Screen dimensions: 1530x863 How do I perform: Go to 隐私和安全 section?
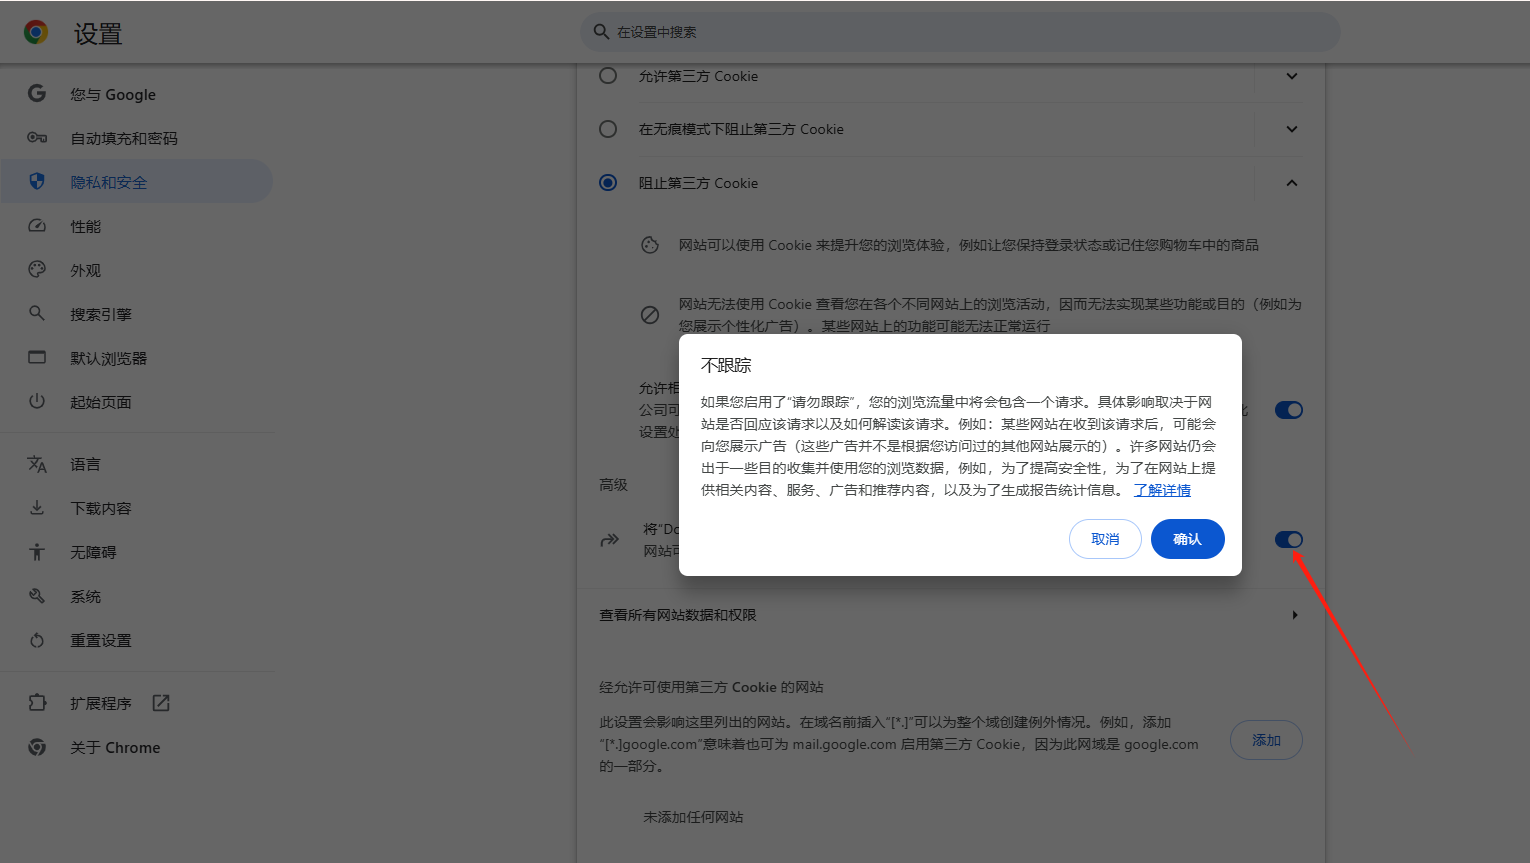click(137, 182)
